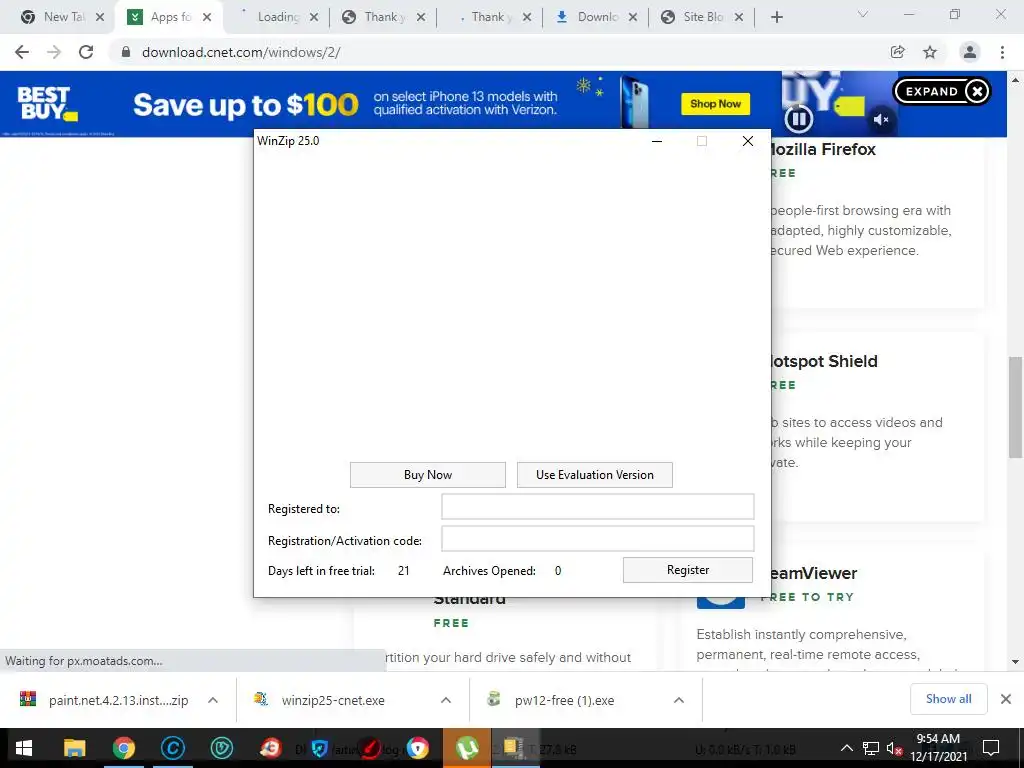Click the Best Buy logo
Screen dimensions: 1024x768
click(x=46, y=104)
